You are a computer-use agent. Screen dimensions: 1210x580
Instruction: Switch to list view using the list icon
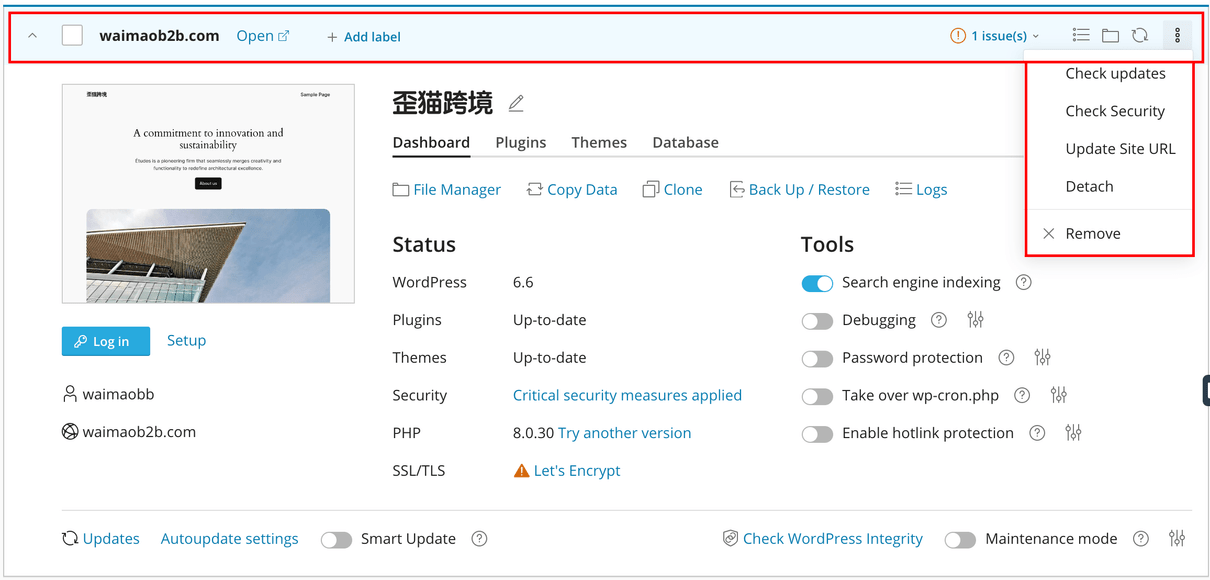click(1080, 34)
